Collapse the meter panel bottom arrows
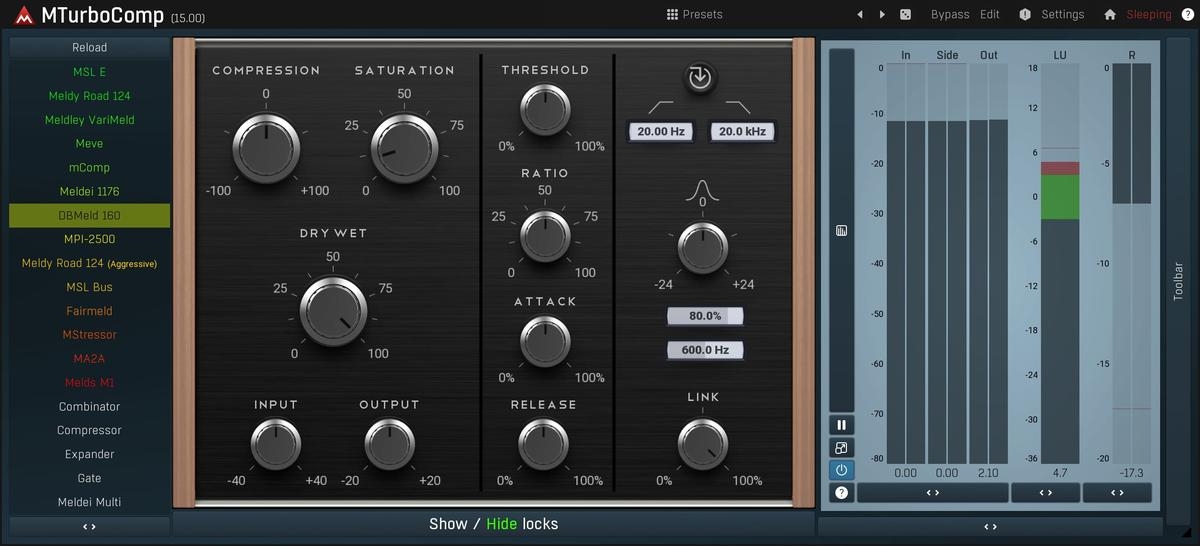1200x546 pixels. coord(990,526)
